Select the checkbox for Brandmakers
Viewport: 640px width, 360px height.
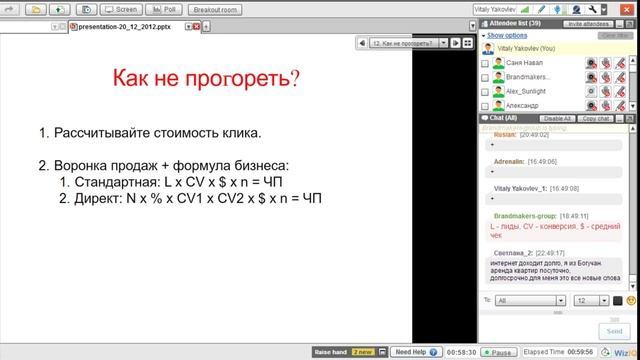[484, 78]
